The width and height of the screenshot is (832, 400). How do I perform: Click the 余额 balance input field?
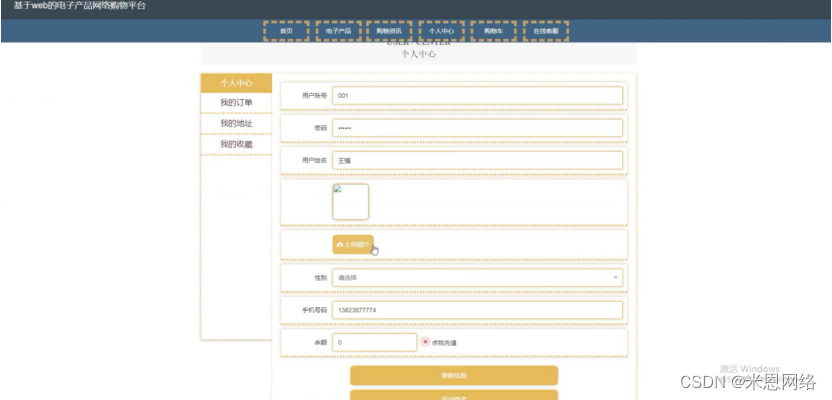(375, 343)
